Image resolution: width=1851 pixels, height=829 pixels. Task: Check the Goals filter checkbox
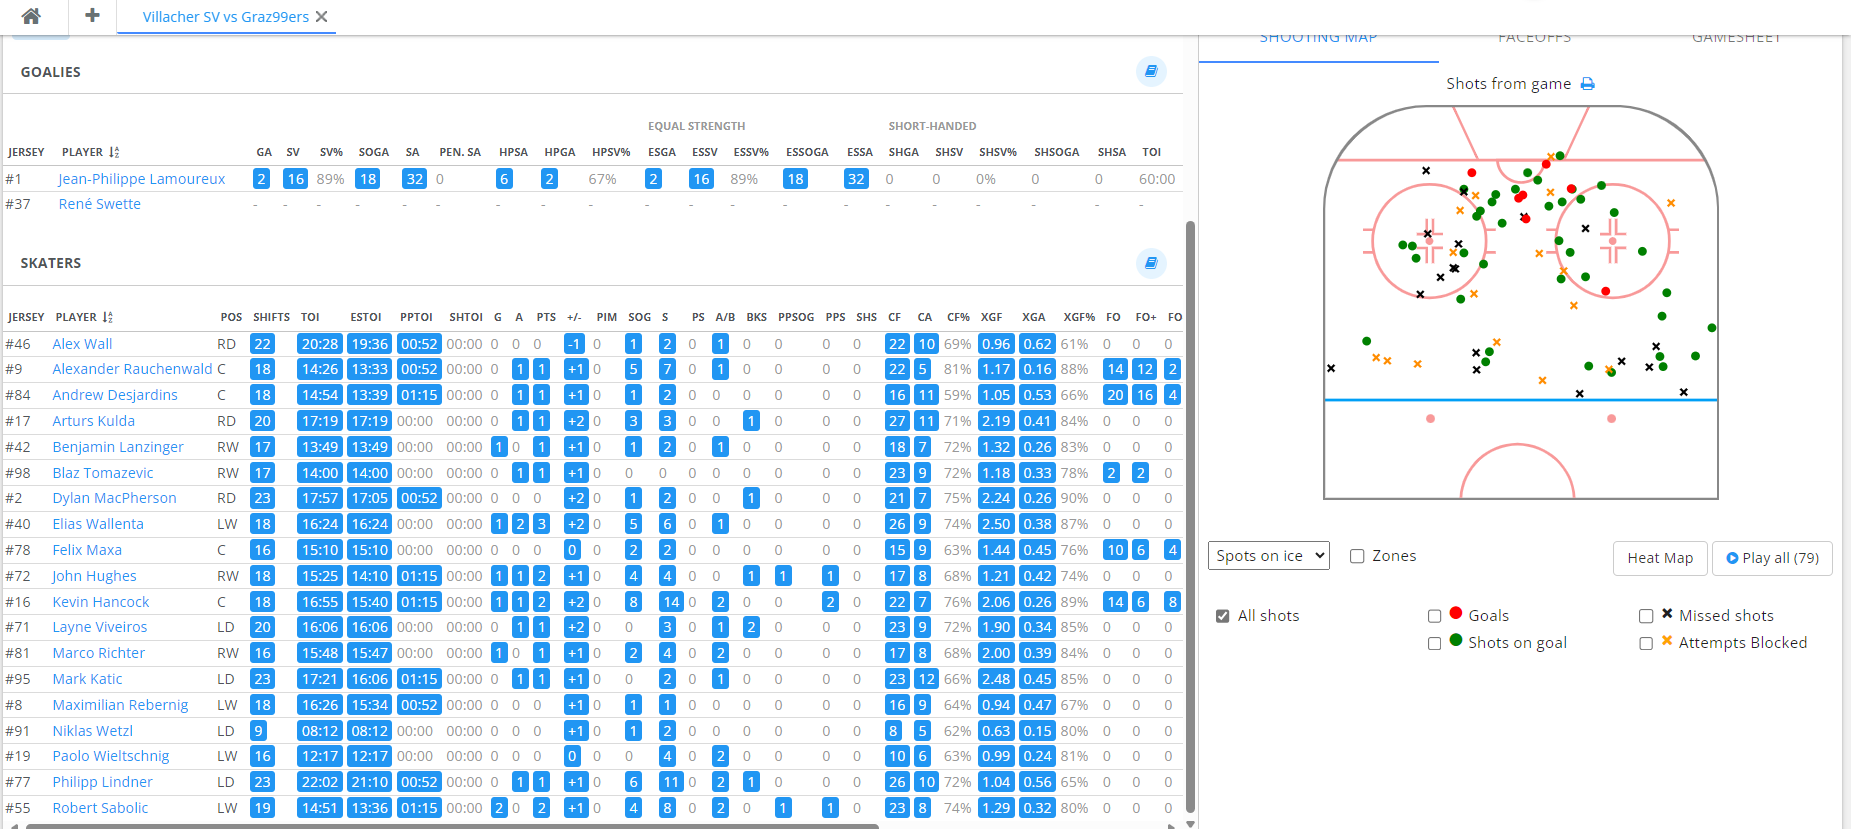coord(1434,616)
